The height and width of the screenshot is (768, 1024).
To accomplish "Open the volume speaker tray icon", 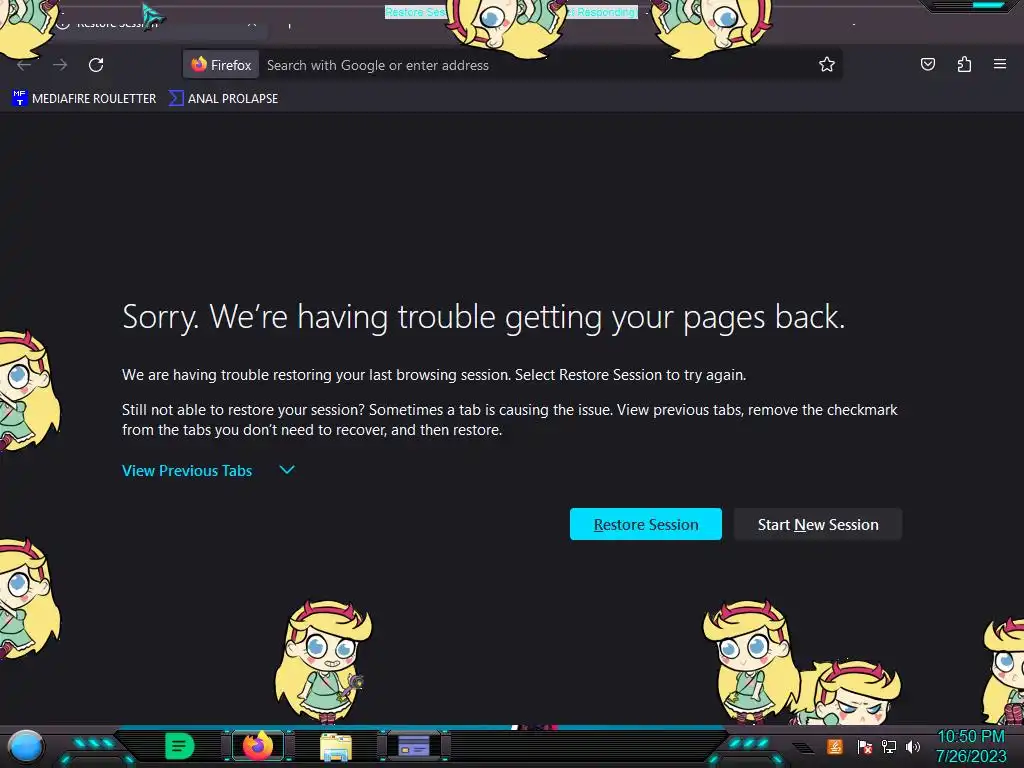I will 912,746.
